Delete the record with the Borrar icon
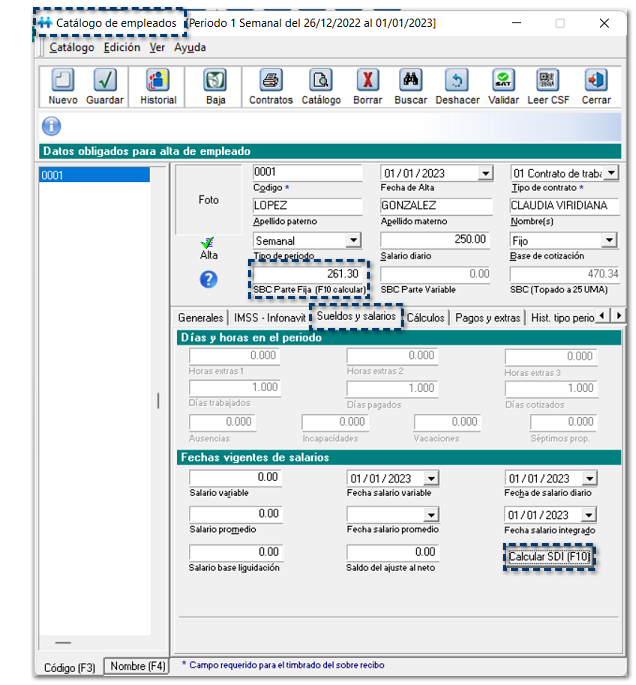 (368, 81)
